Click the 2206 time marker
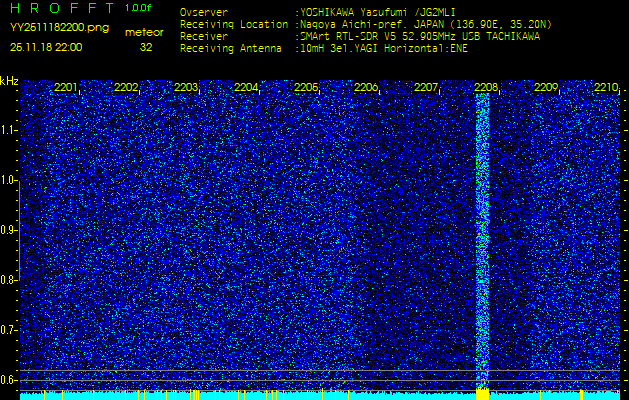Viewport: 629px width, 400px height. (x=366, y=87)
